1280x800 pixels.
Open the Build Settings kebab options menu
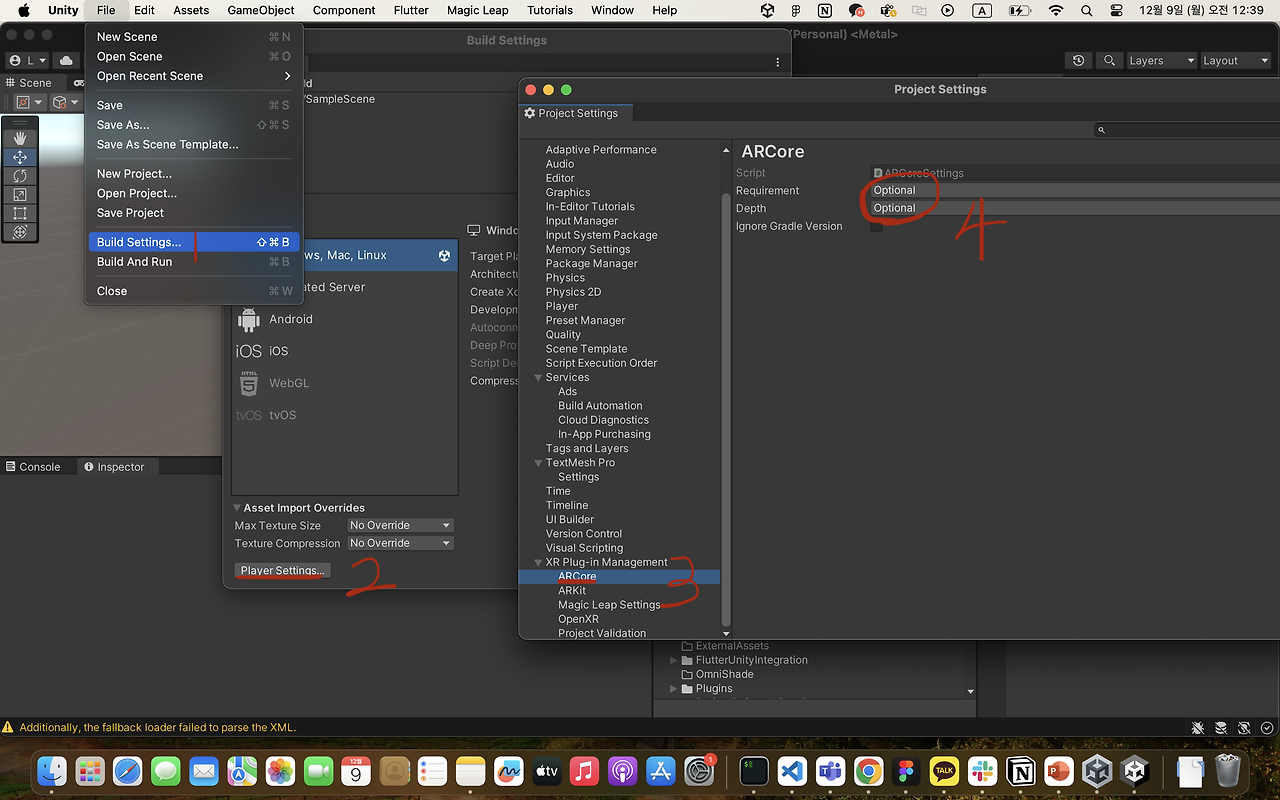click(777, 62)
